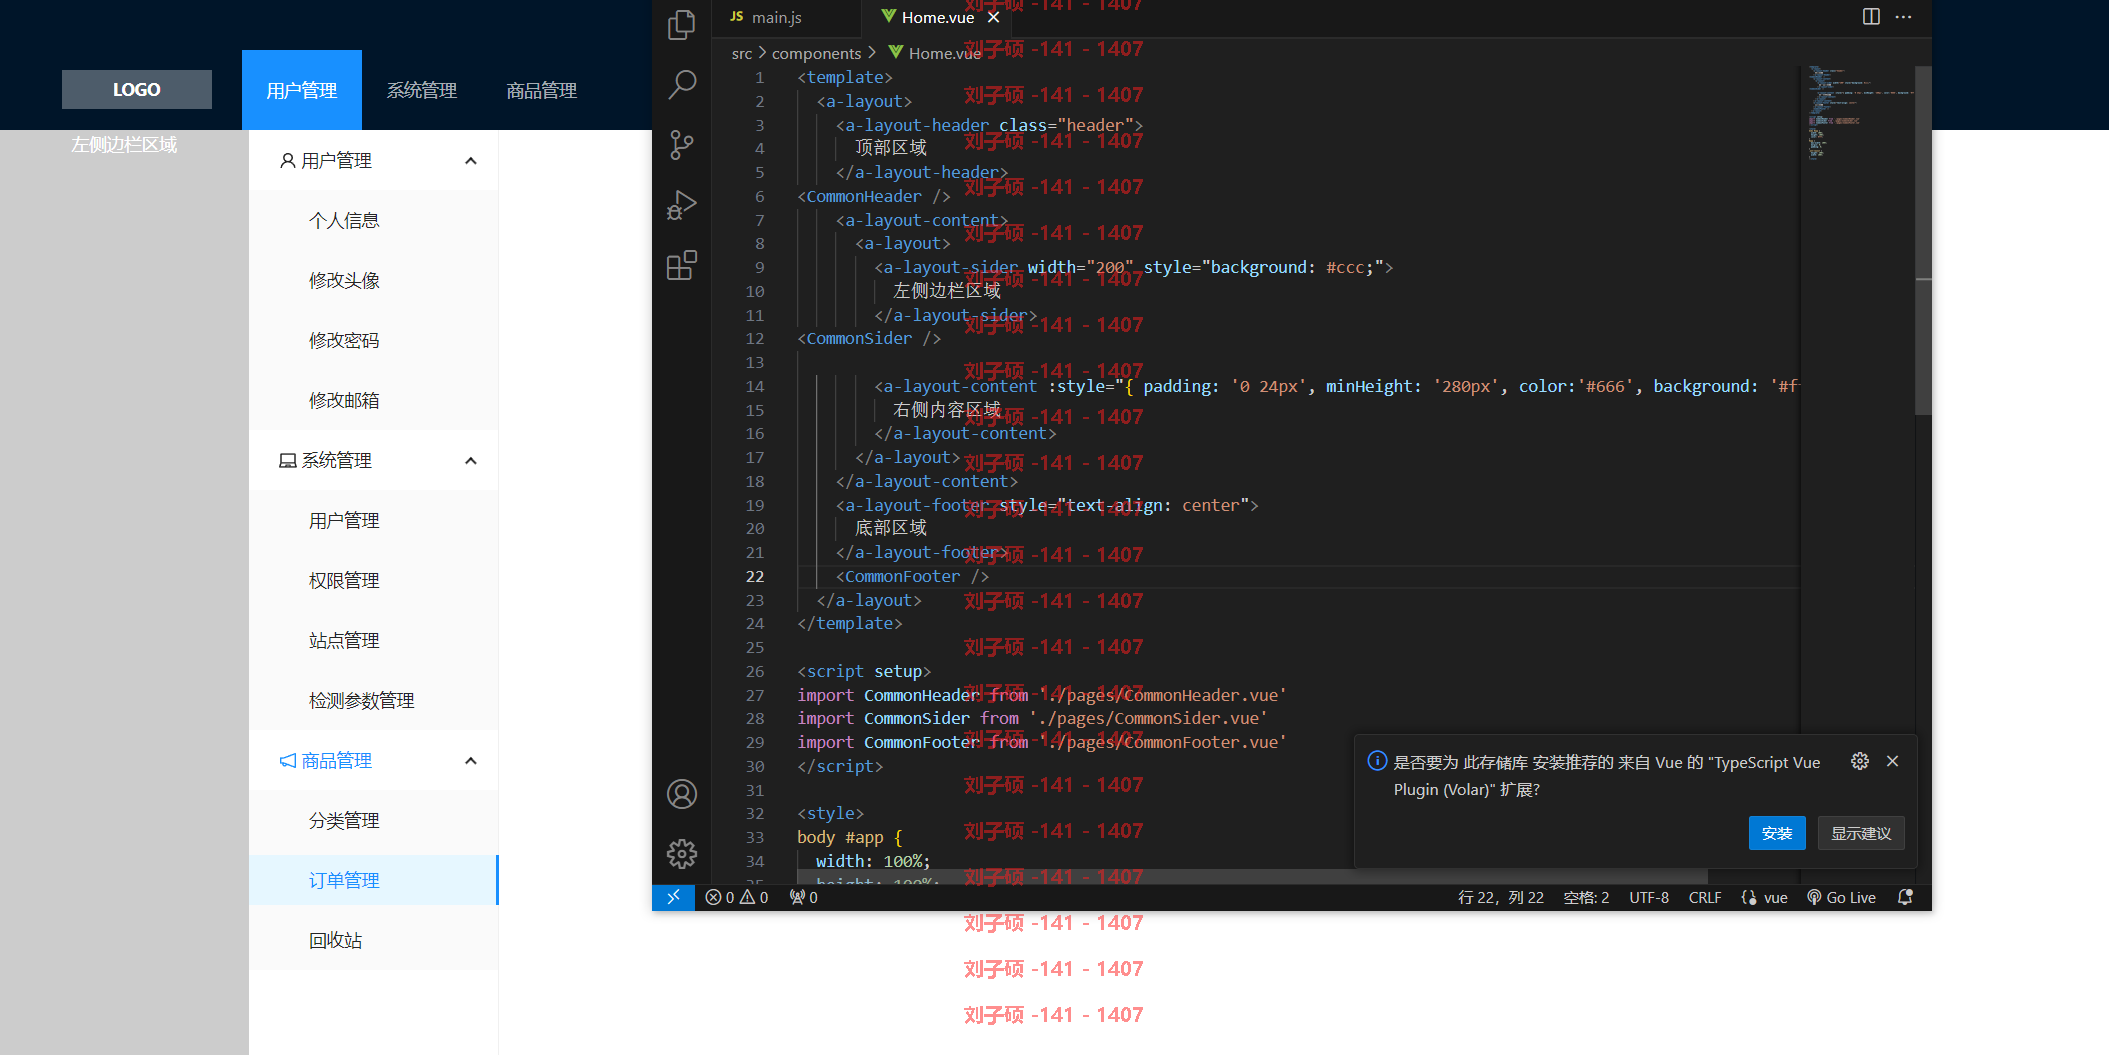This screenshot has height=1055, width=2109.
Task: Open 修改邮箱 menu item
Action: click(x=374, y=400)
